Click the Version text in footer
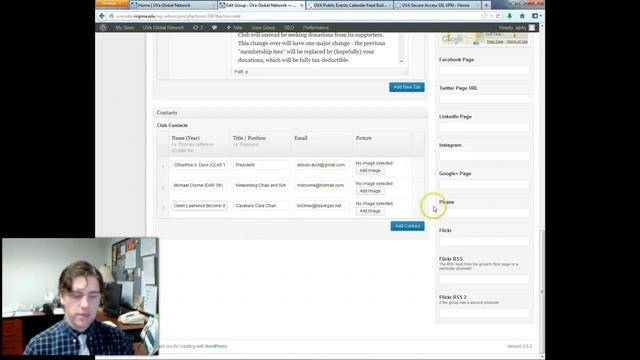Screen dimensions: 640x360 519,346
